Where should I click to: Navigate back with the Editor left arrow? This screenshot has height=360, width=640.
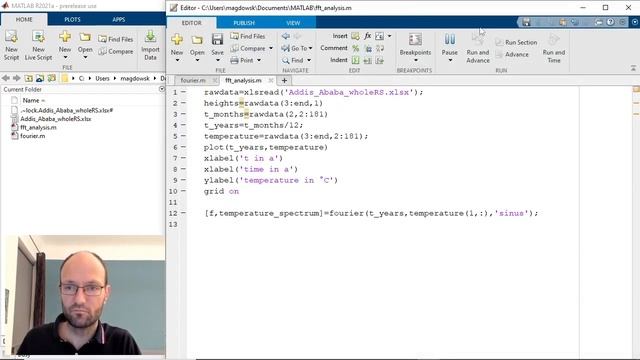(x=286, y=36)
